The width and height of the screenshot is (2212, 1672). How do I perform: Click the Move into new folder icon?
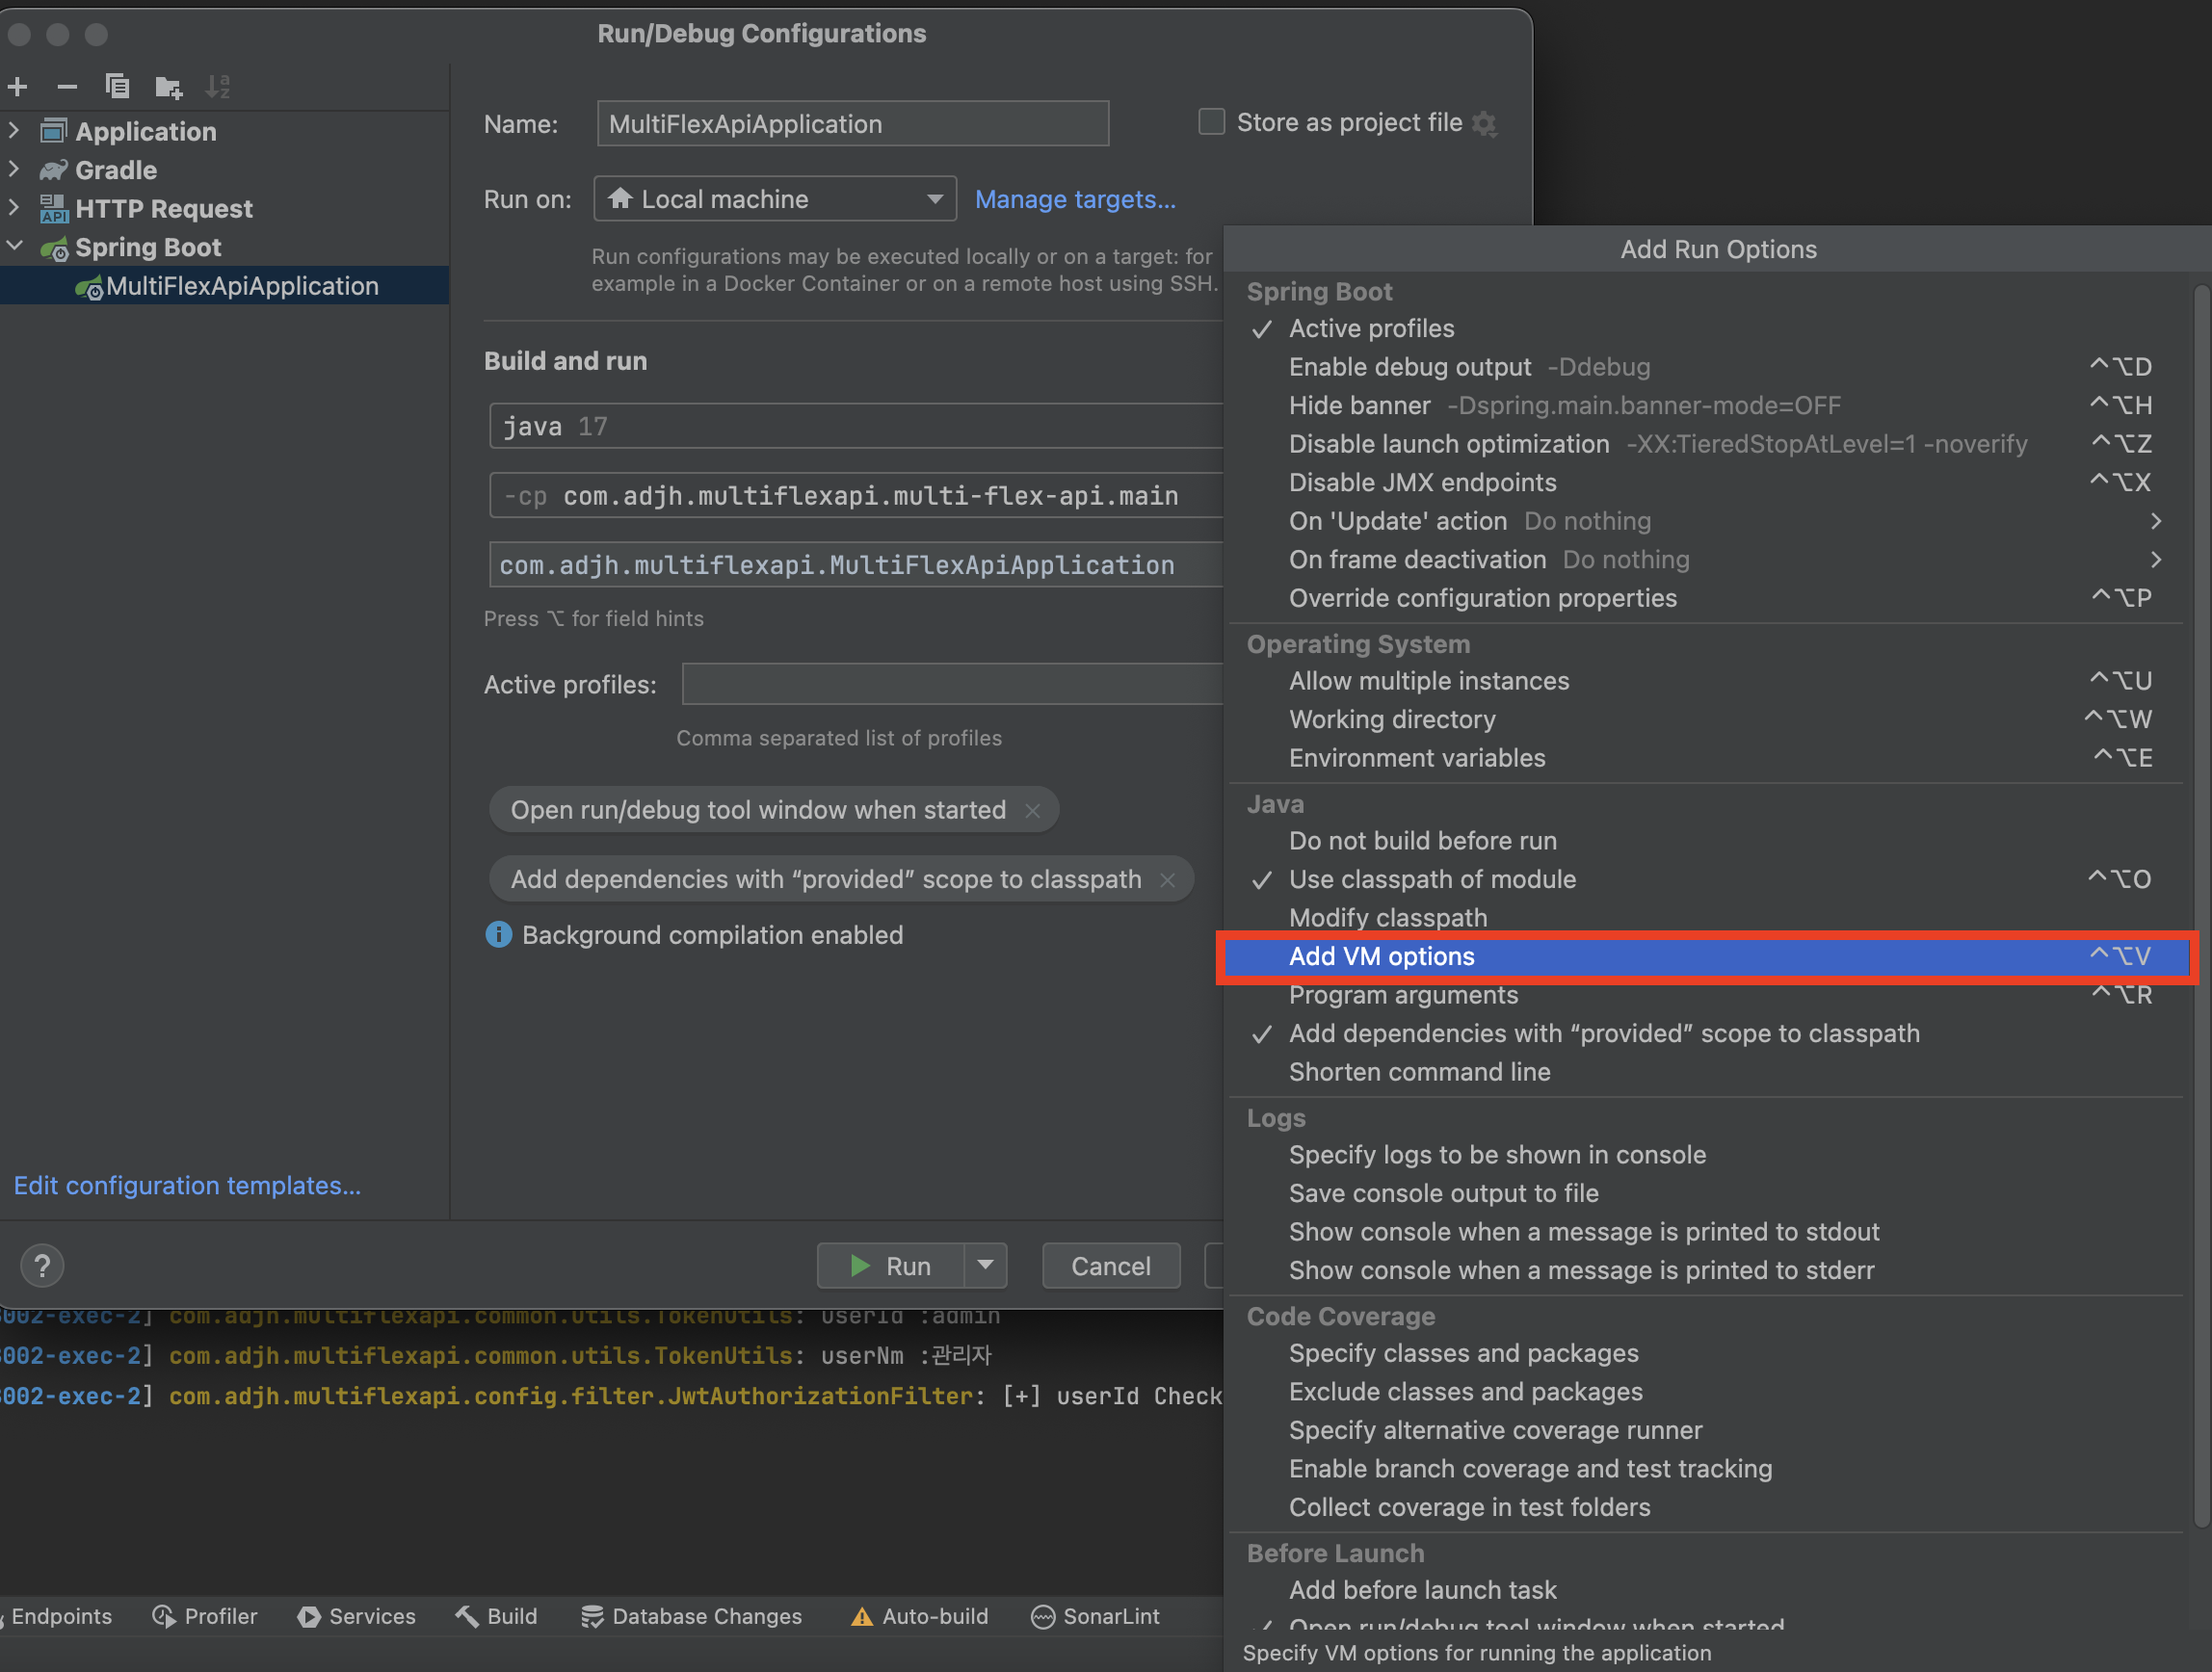168,87
